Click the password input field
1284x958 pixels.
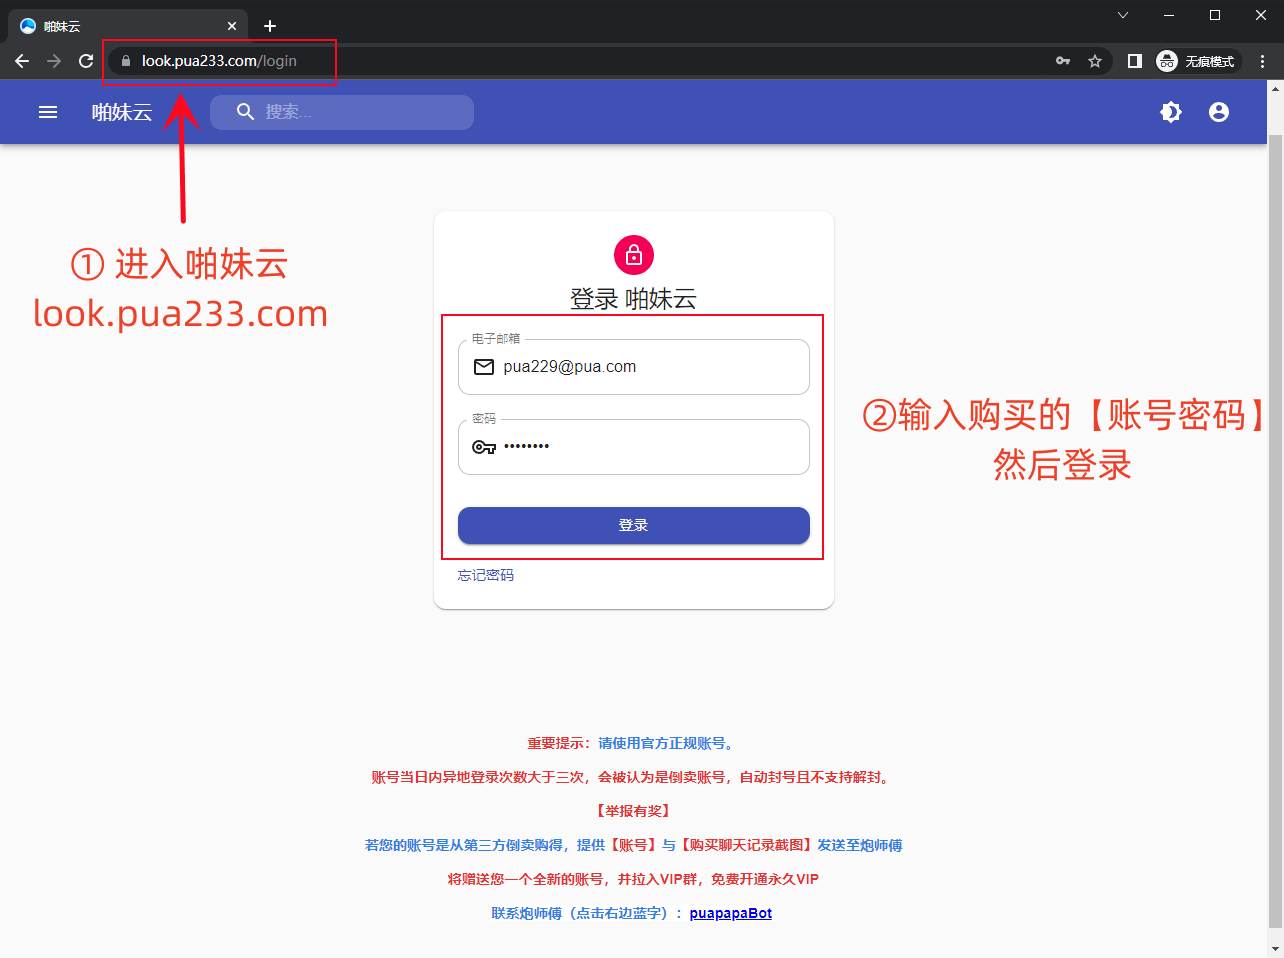point(650,447)
